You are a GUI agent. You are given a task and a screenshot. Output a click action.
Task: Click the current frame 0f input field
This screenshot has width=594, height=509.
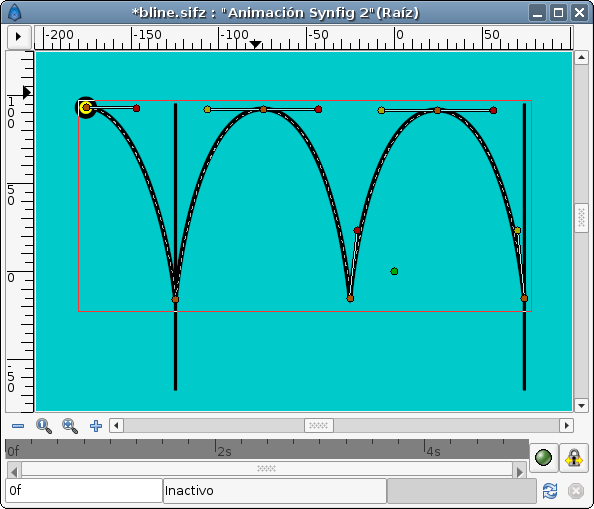(84, 491)
